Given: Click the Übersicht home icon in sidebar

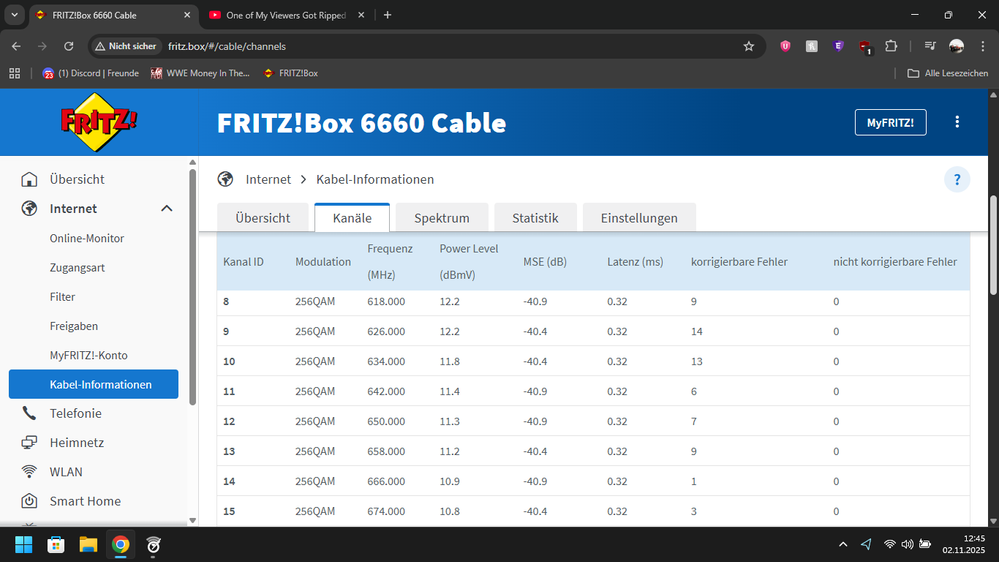Looking at the screenshot, I should point(29,179).
